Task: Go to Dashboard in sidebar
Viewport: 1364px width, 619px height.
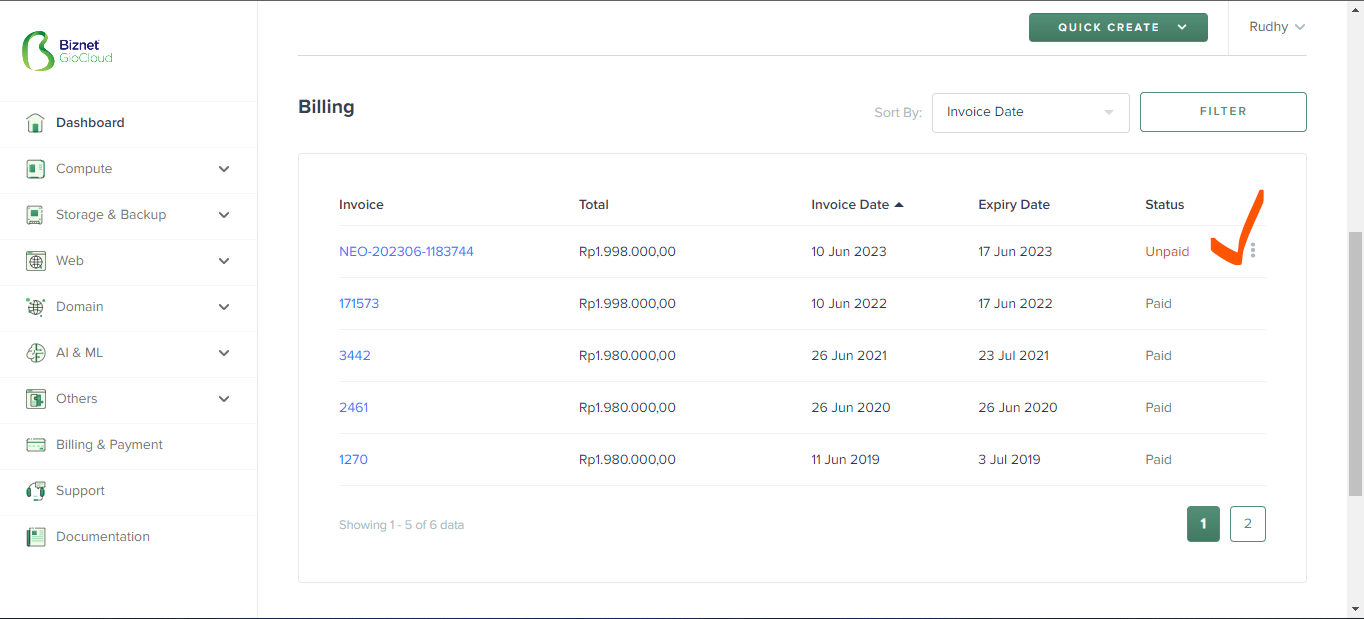Action: 90,123
